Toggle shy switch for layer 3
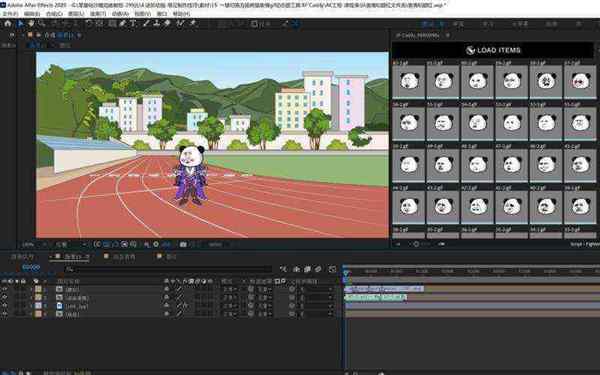Image resolution: width=600 pixels, height=375 pixels. click(166, 306)
